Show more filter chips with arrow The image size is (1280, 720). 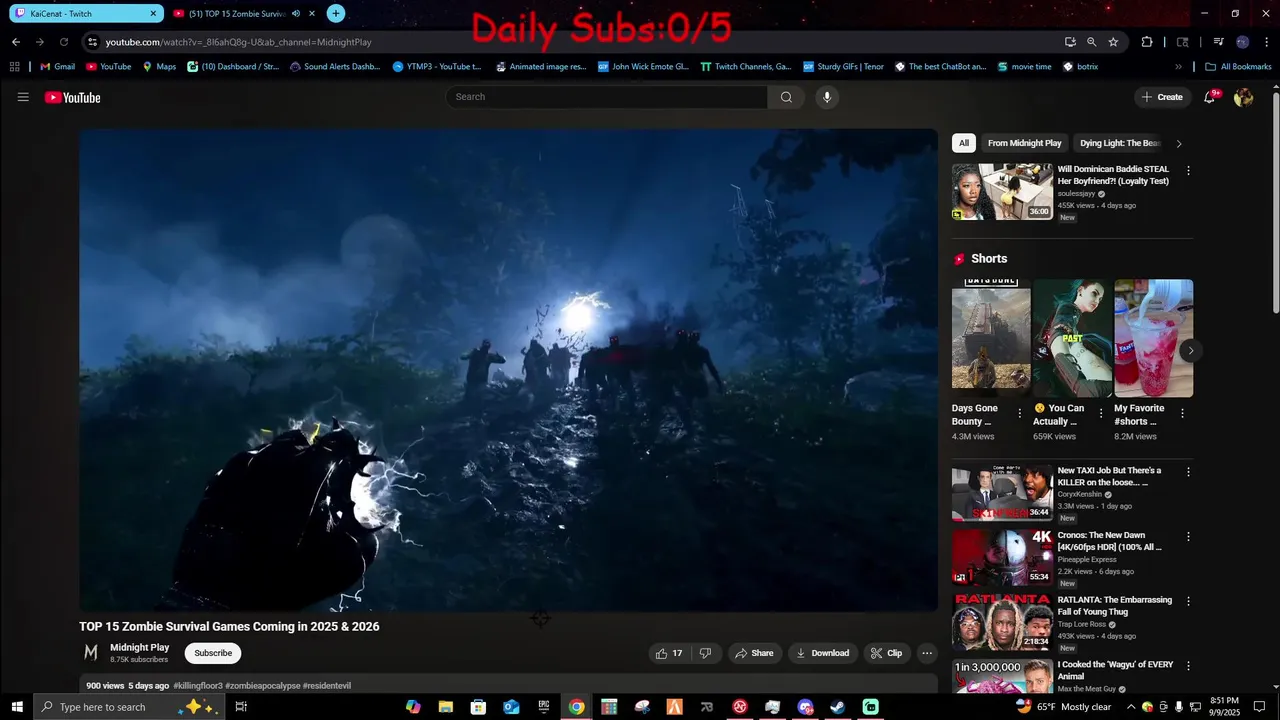point(1179,143)
